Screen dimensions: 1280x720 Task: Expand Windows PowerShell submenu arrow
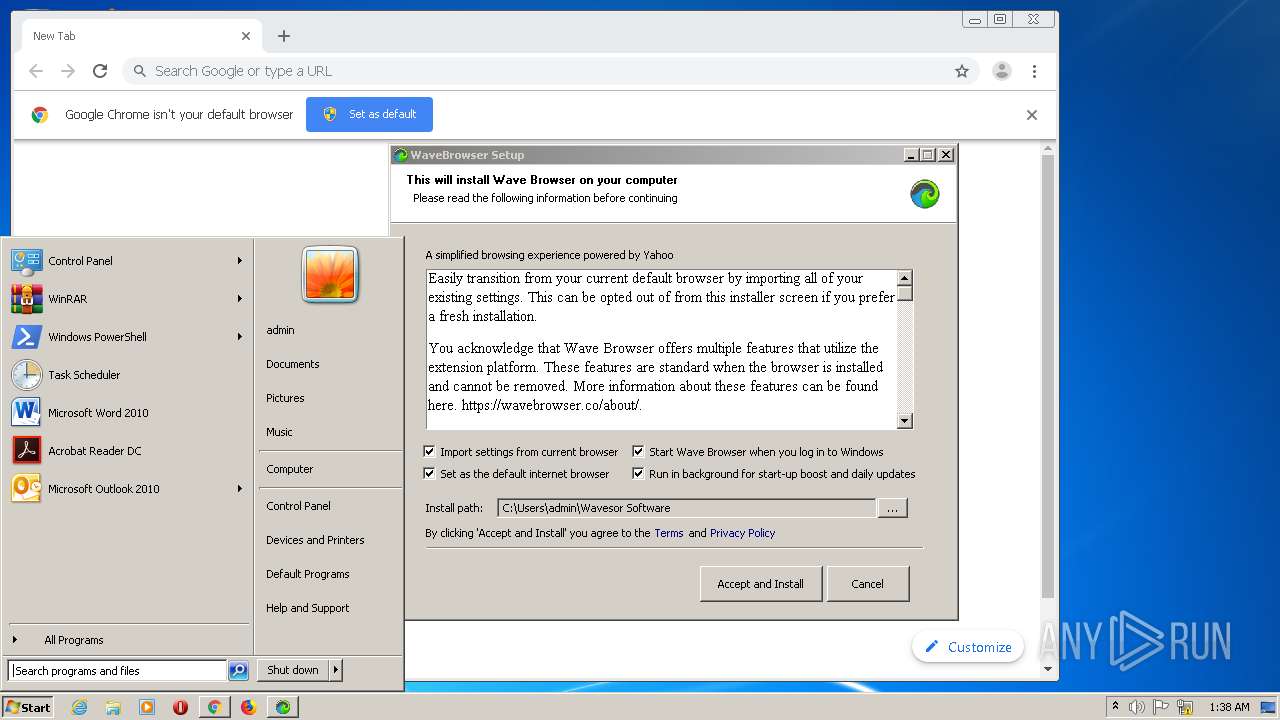[240, 337]
